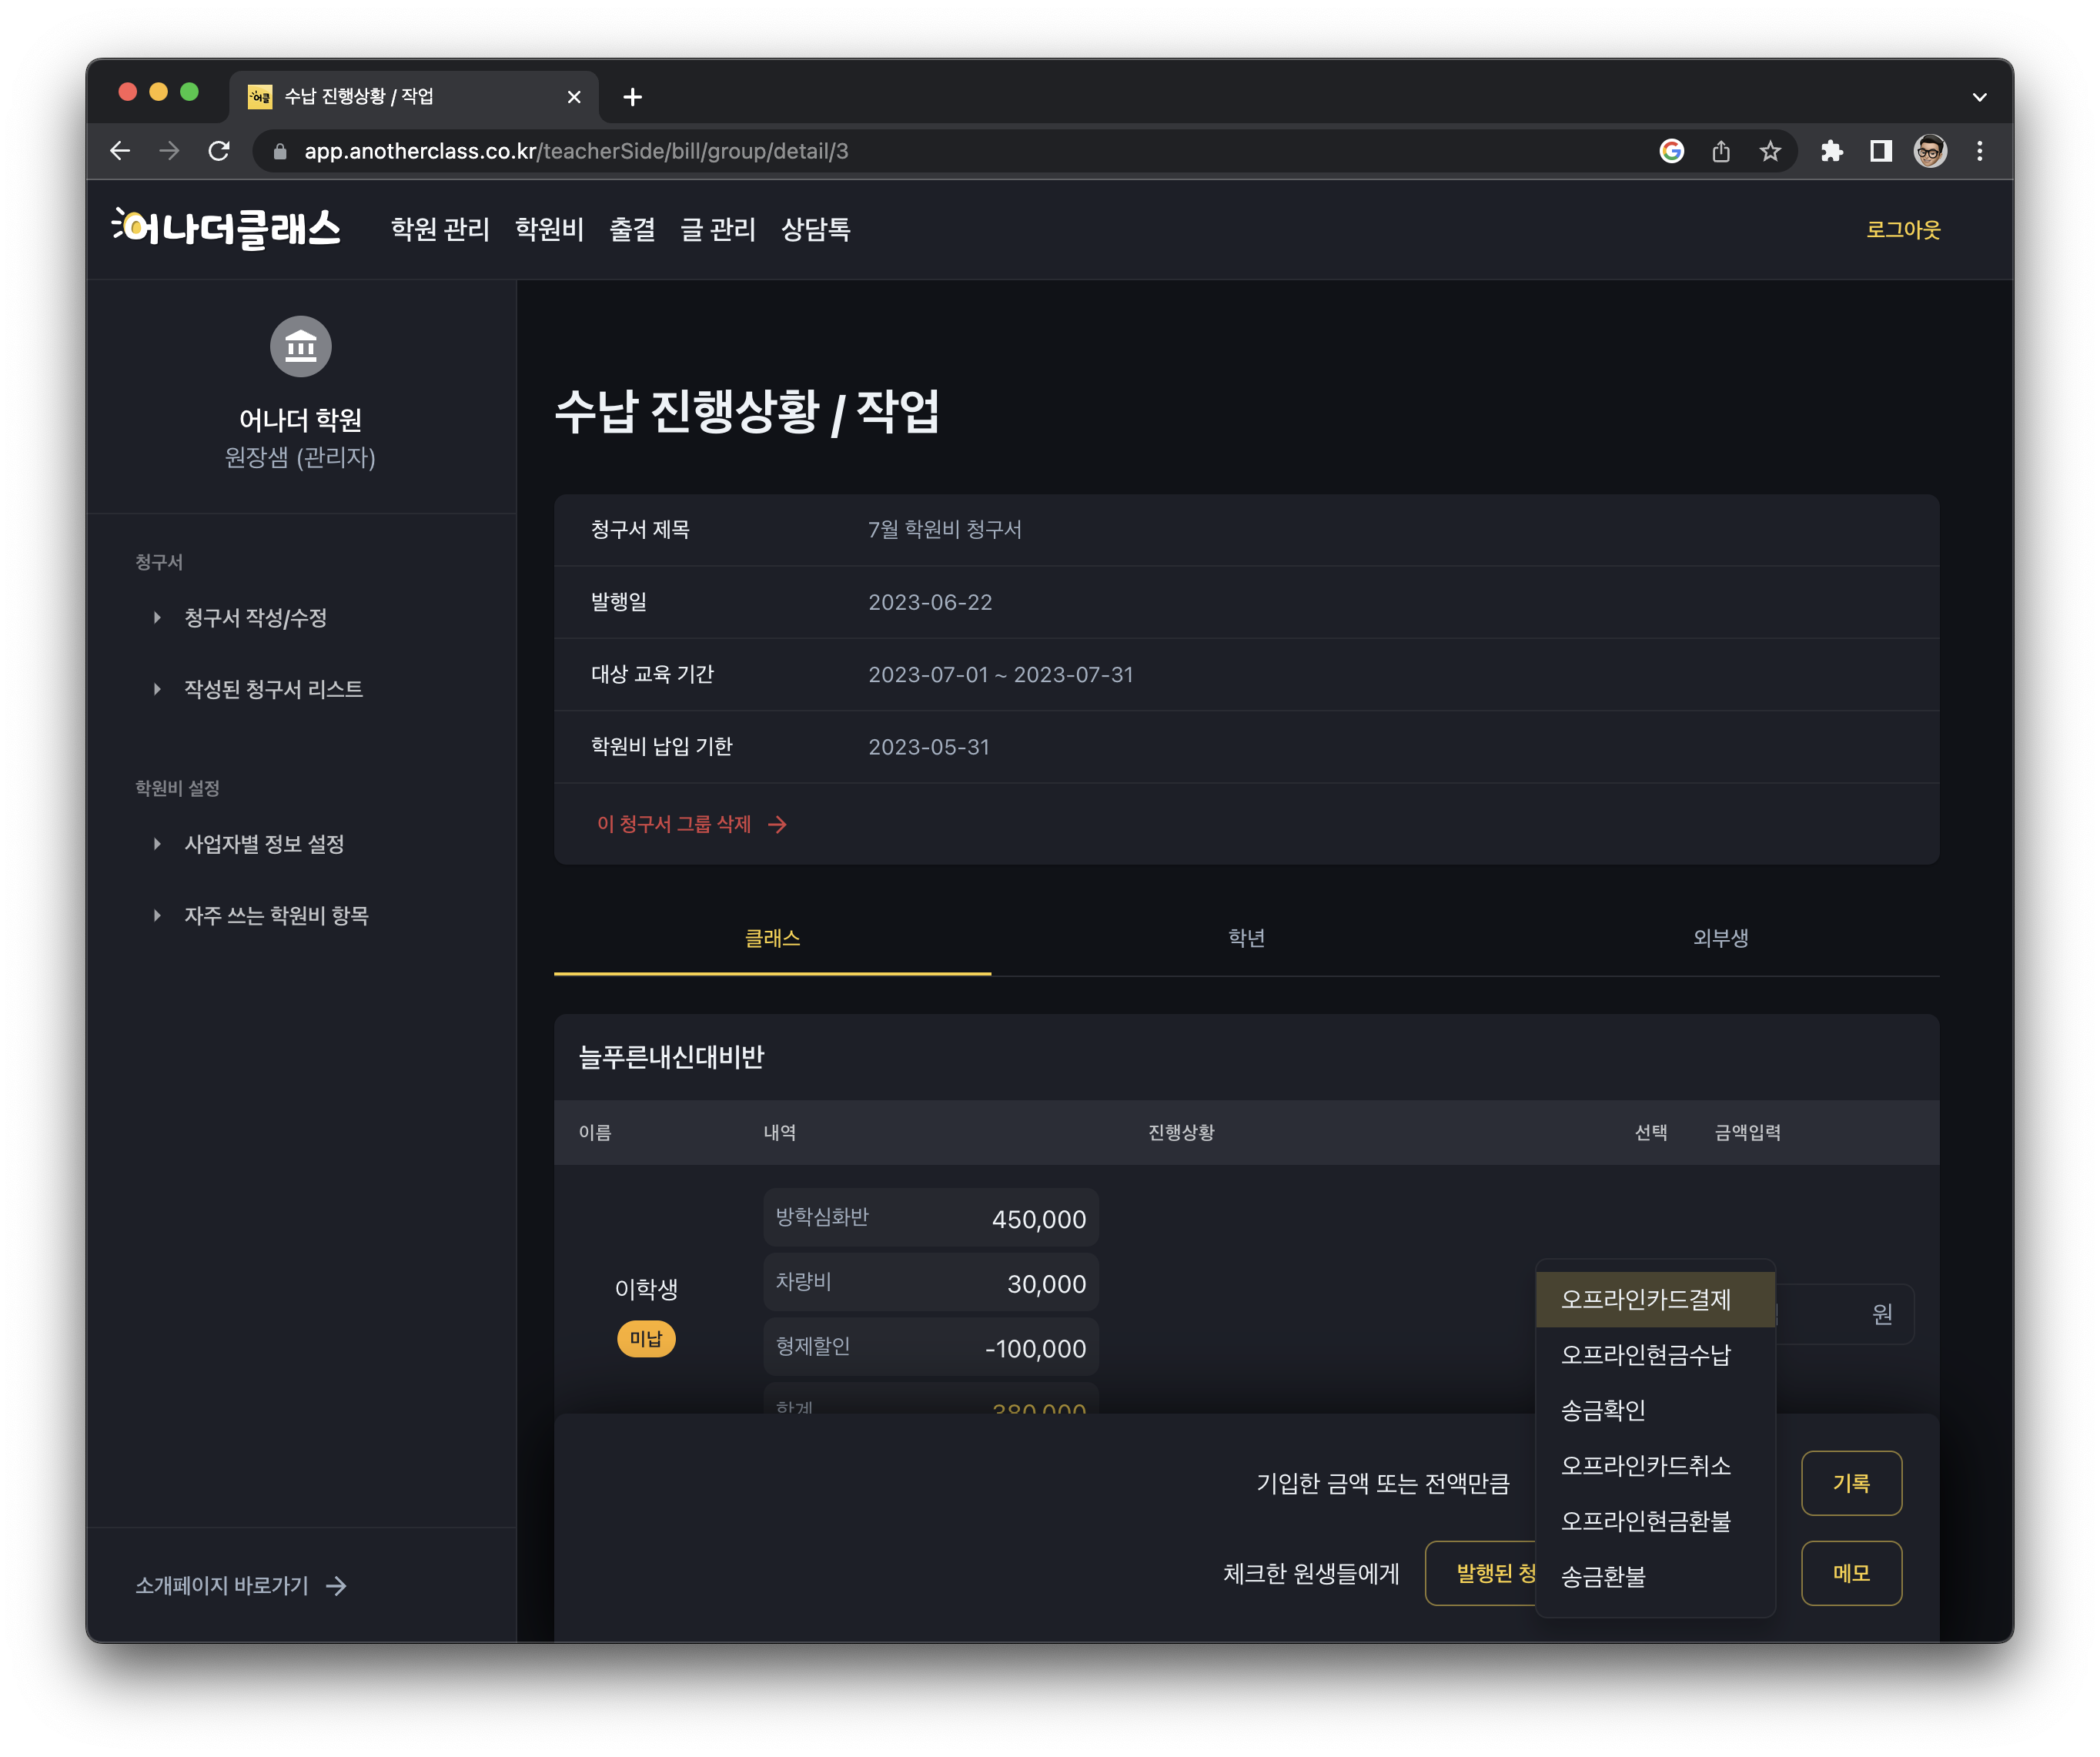Screen dimensions: 2100x1757
Task: Expand 사업자별 정보 설정 sidebar item
Action: click(264, 844)
